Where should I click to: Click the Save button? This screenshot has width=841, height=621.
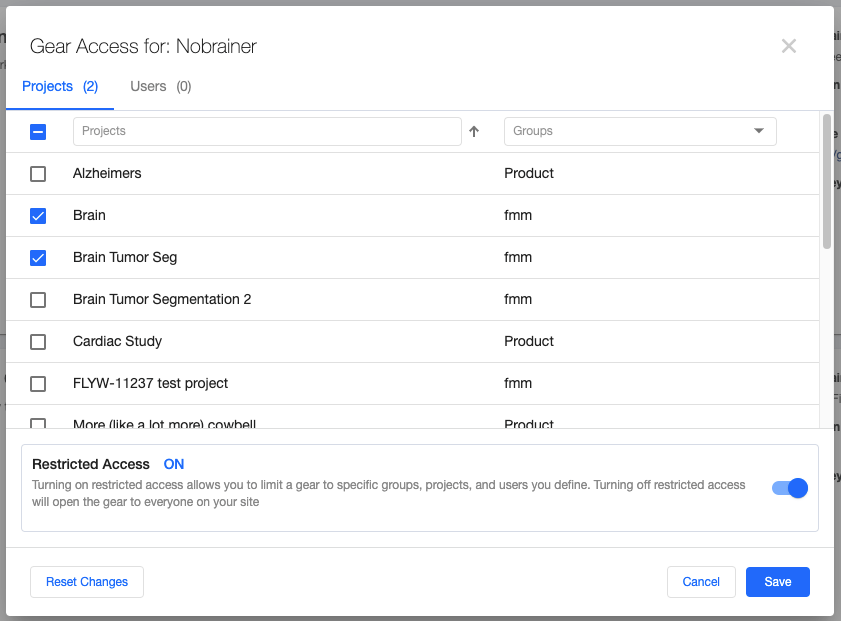pos(777,581)
